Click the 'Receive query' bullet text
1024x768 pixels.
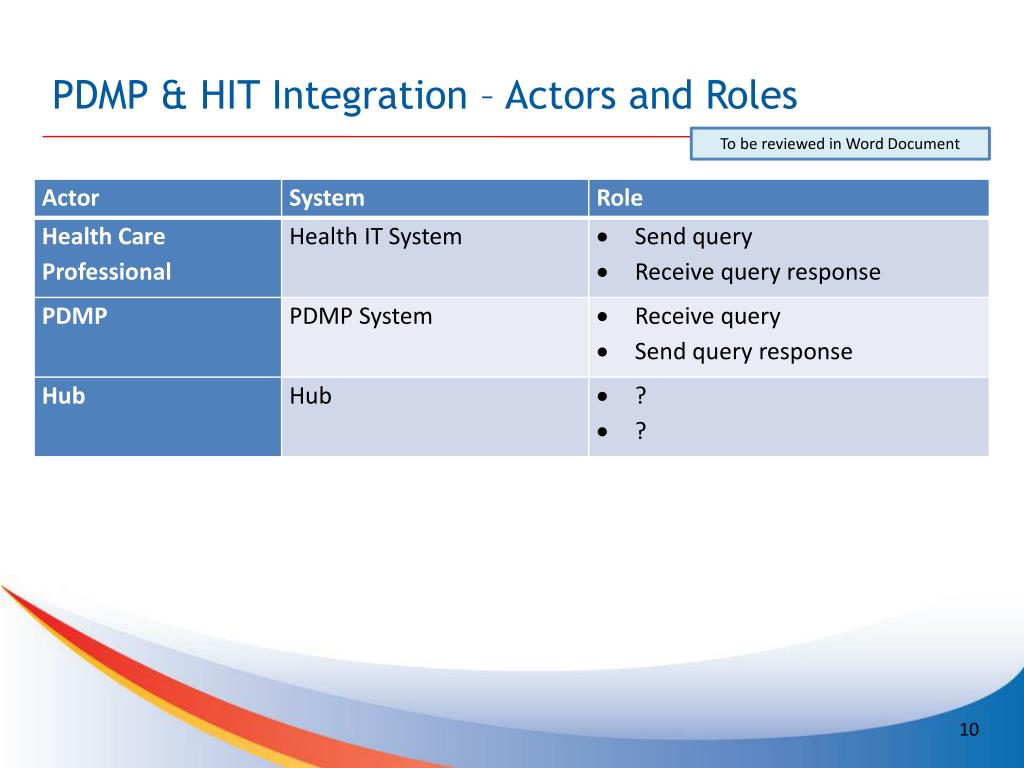707,317
